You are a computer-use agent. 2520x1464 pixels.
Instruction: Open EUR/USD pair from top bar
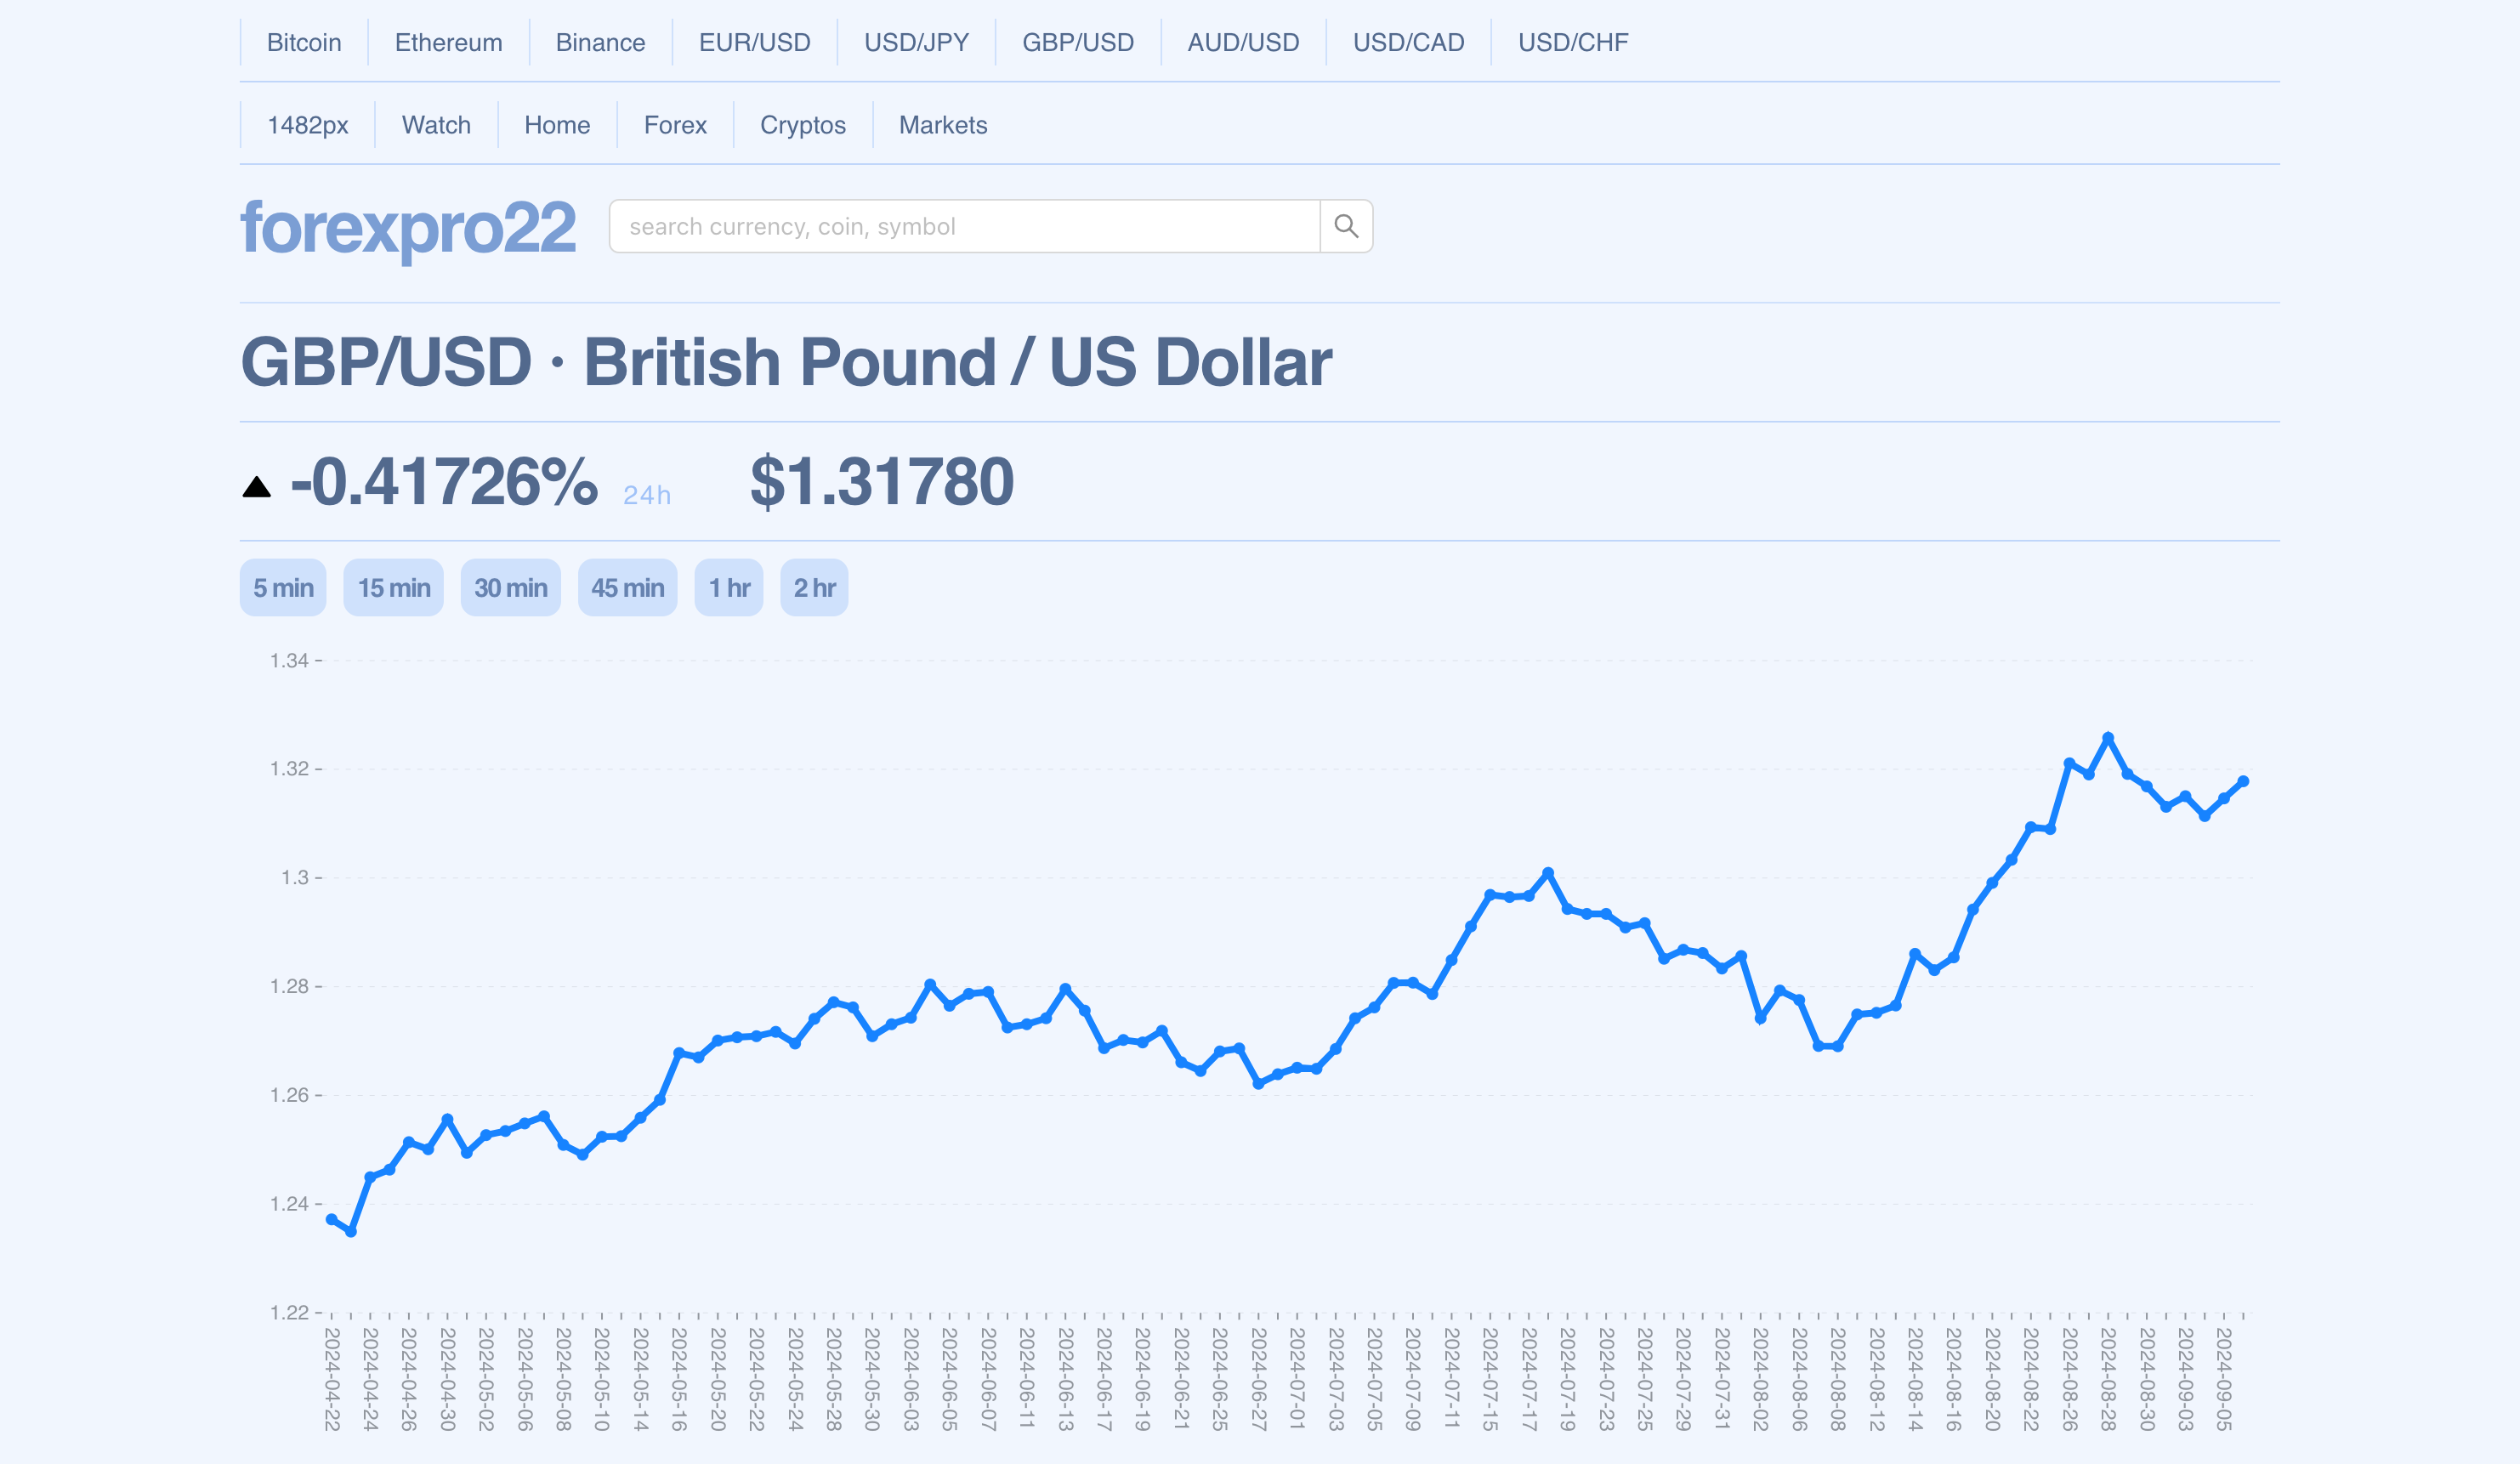tap(754, 42)
